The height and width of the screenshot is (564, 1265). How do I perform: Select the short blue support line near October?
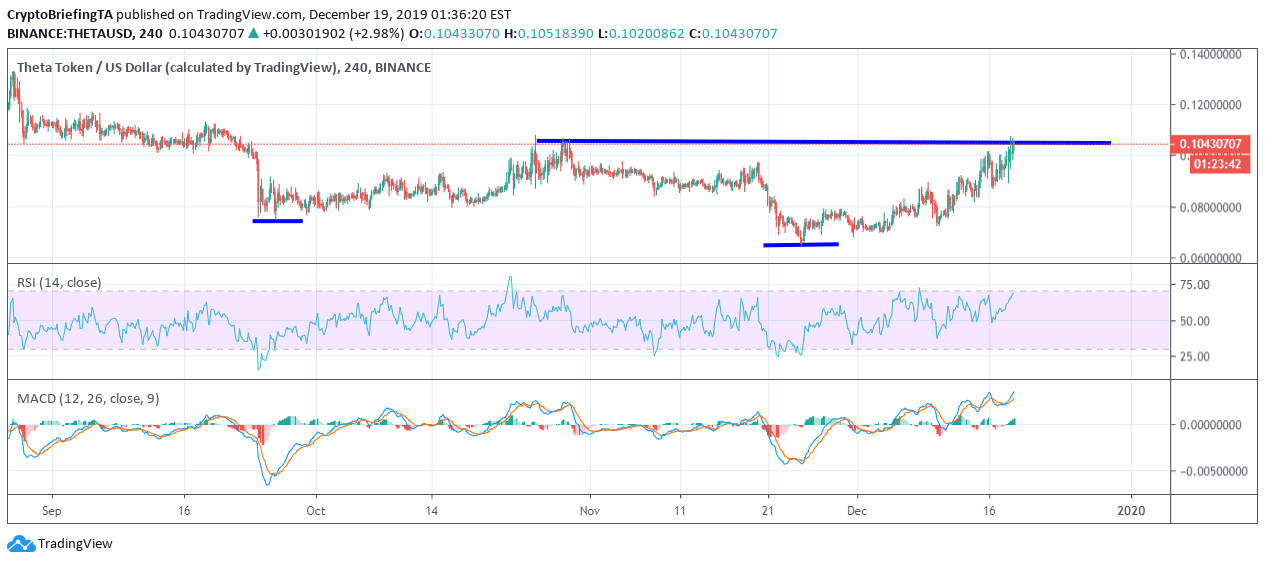coord(278,220)
